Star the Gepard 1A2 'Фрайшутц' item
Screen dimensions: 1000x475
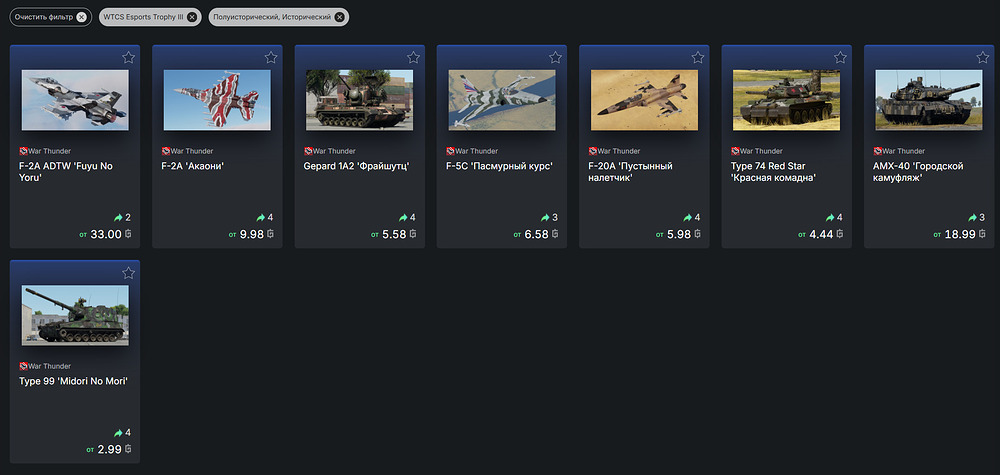(413, 58)
